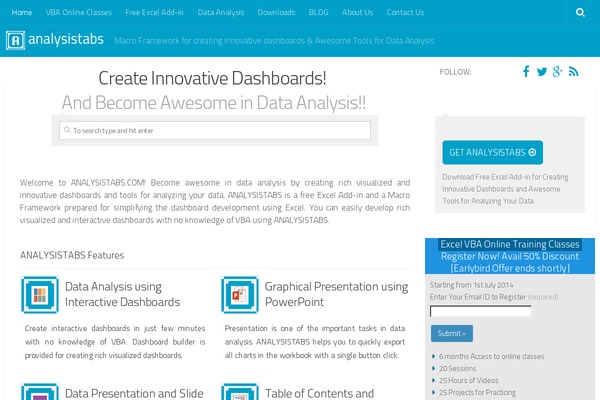Open the About Us page
Image resolution: width=600 pixels, height=400 pixels.
(357, 13)
